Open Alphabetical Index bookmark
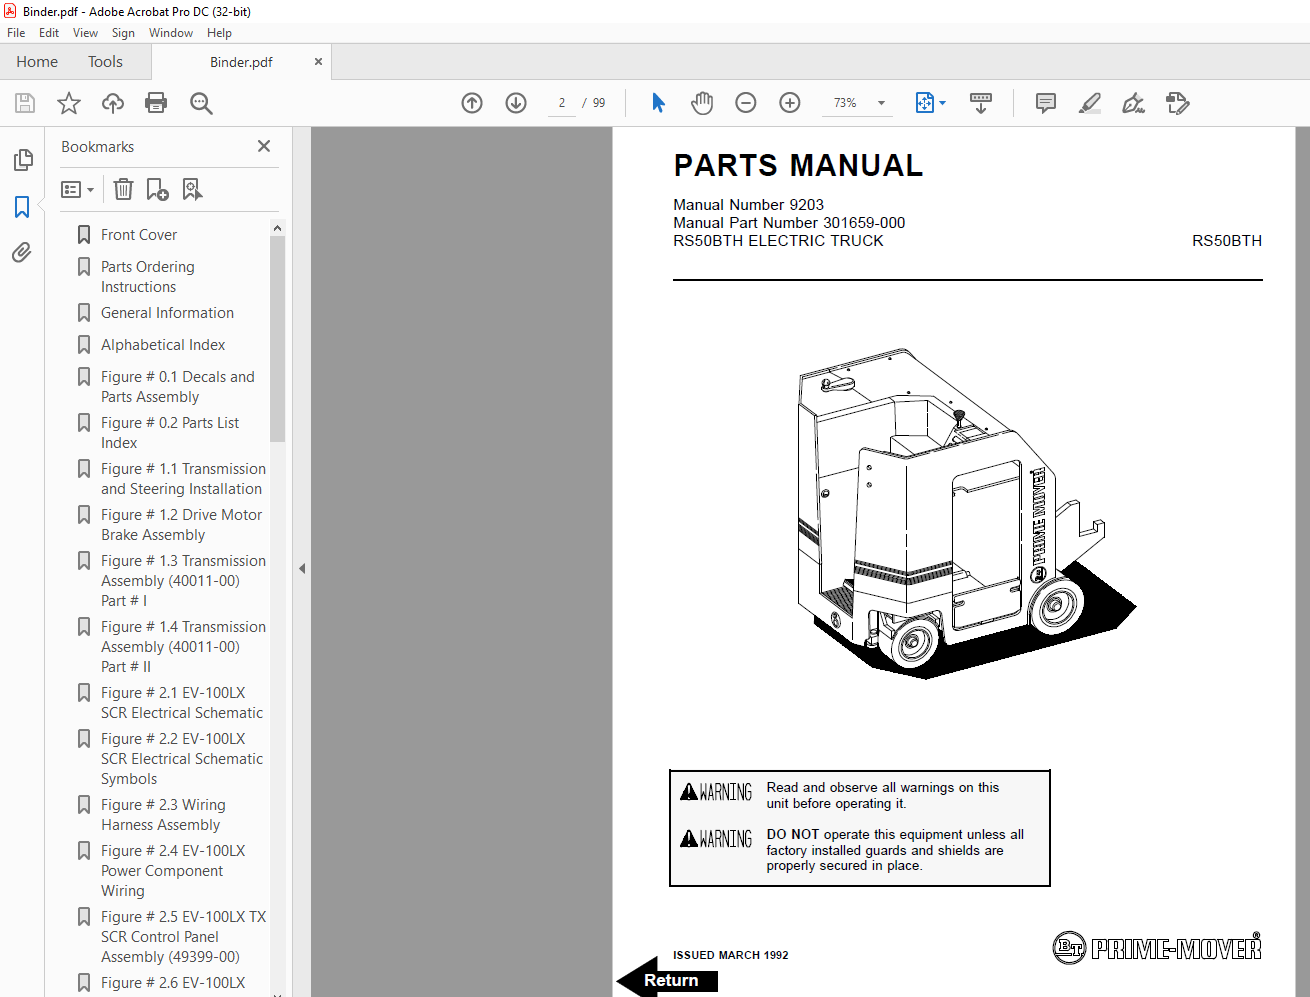Screen dimensions: 1310x997 tap(163, 345)
